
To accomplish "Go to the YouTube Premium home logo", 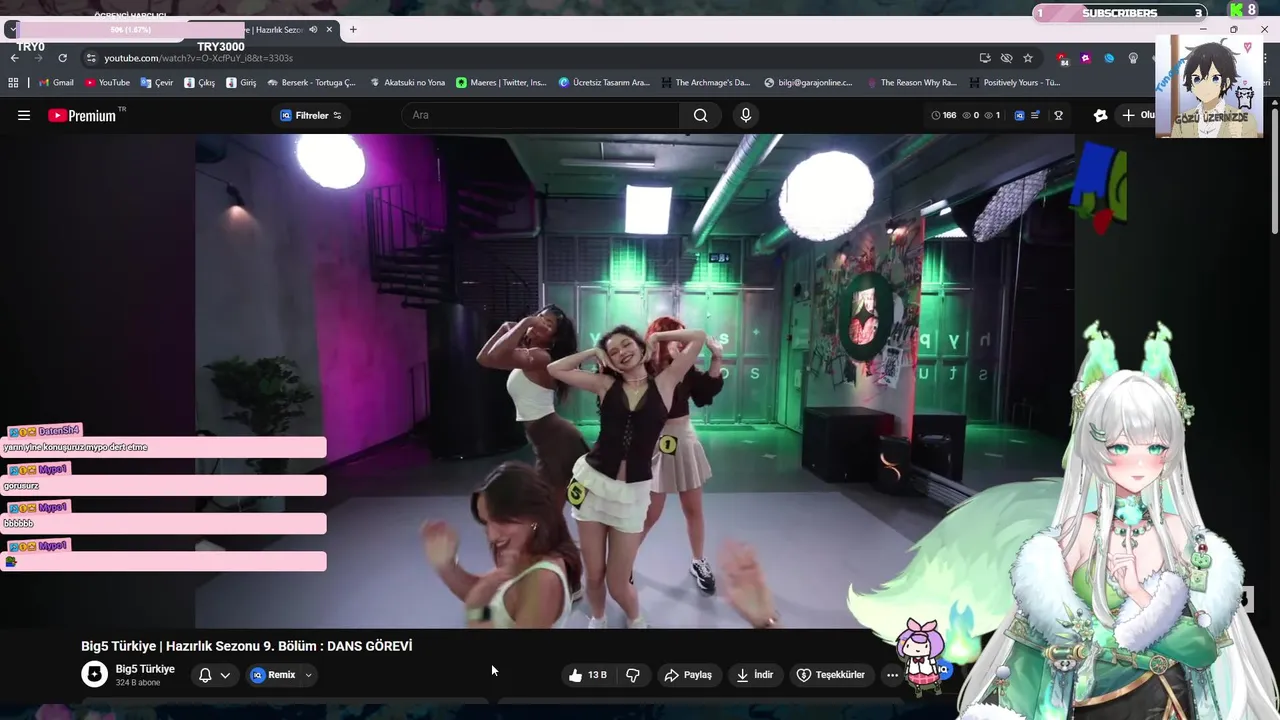I will (83, 115).
